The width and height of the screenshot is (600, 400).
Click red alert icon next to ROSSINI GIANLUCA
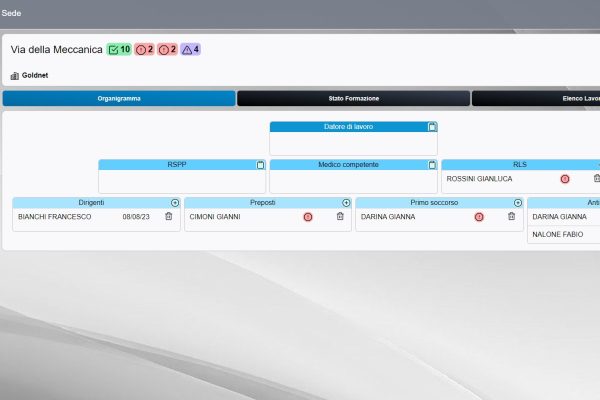565,179
